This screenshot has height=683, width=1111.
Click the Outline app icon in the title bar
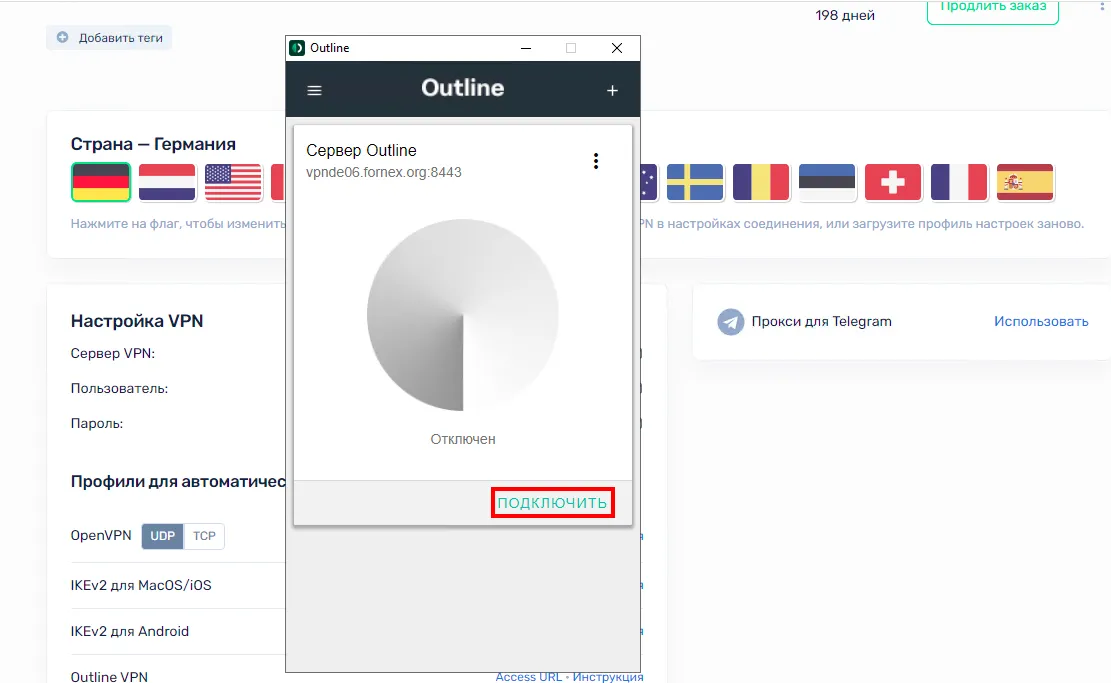pos(297,48)
